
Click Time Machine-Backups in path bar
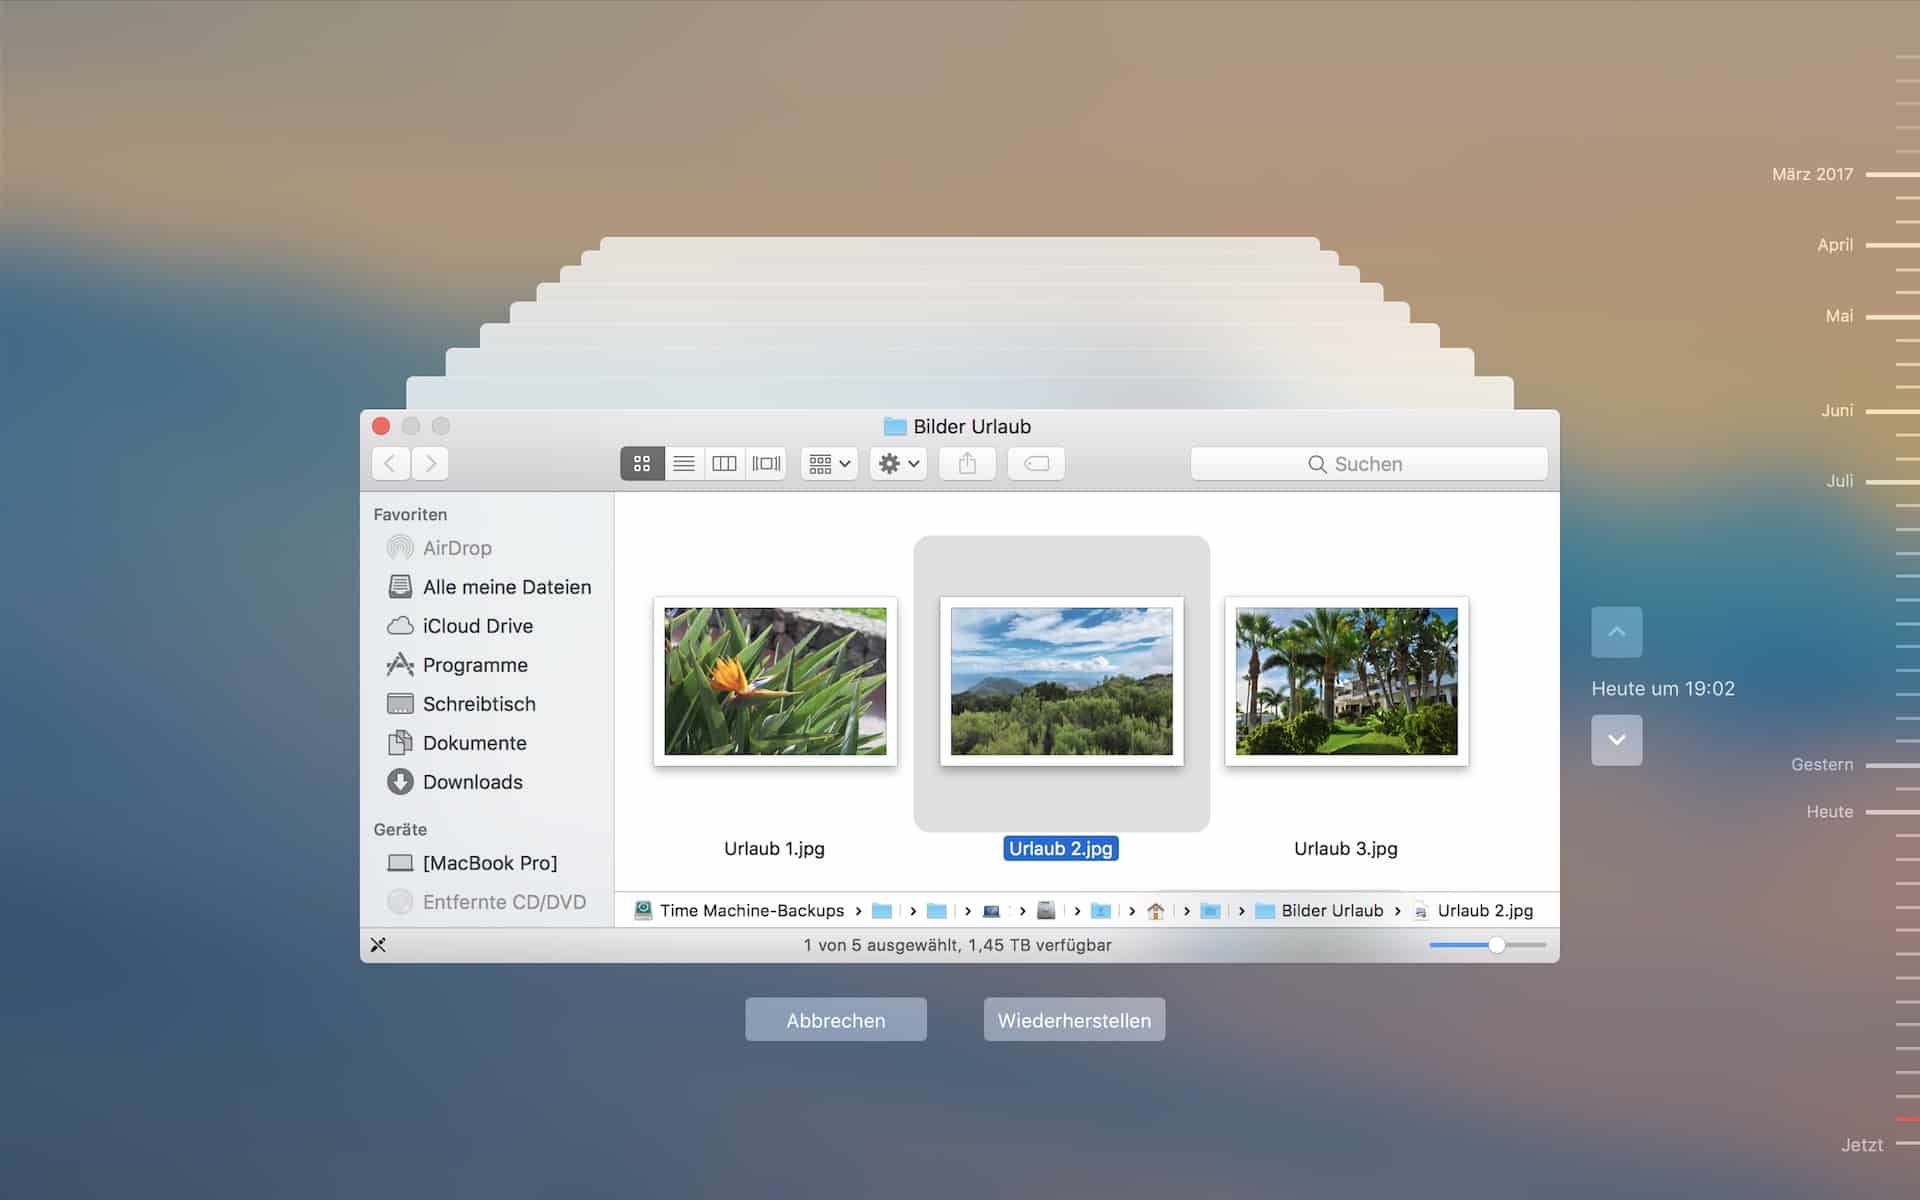(x=740, y=911)
